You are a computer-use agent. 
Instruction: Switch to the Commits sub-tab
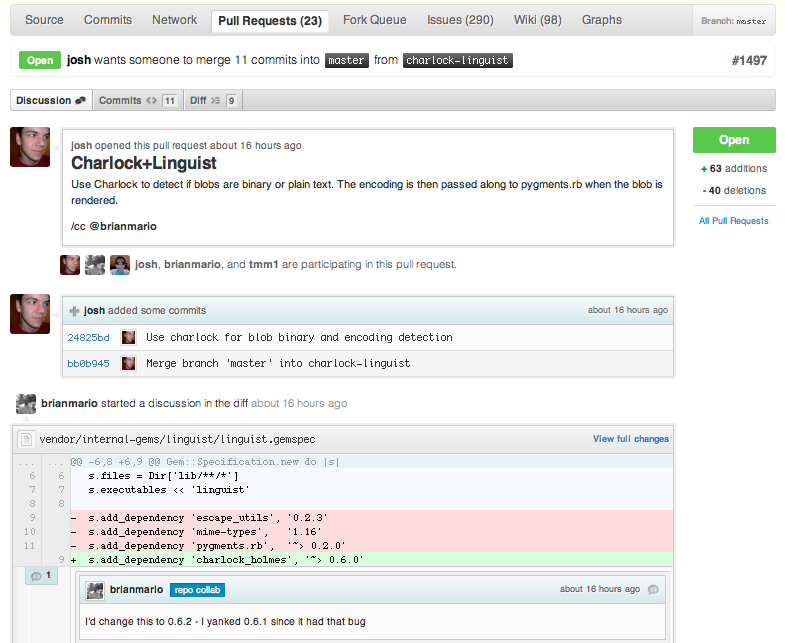click(137, 100)
